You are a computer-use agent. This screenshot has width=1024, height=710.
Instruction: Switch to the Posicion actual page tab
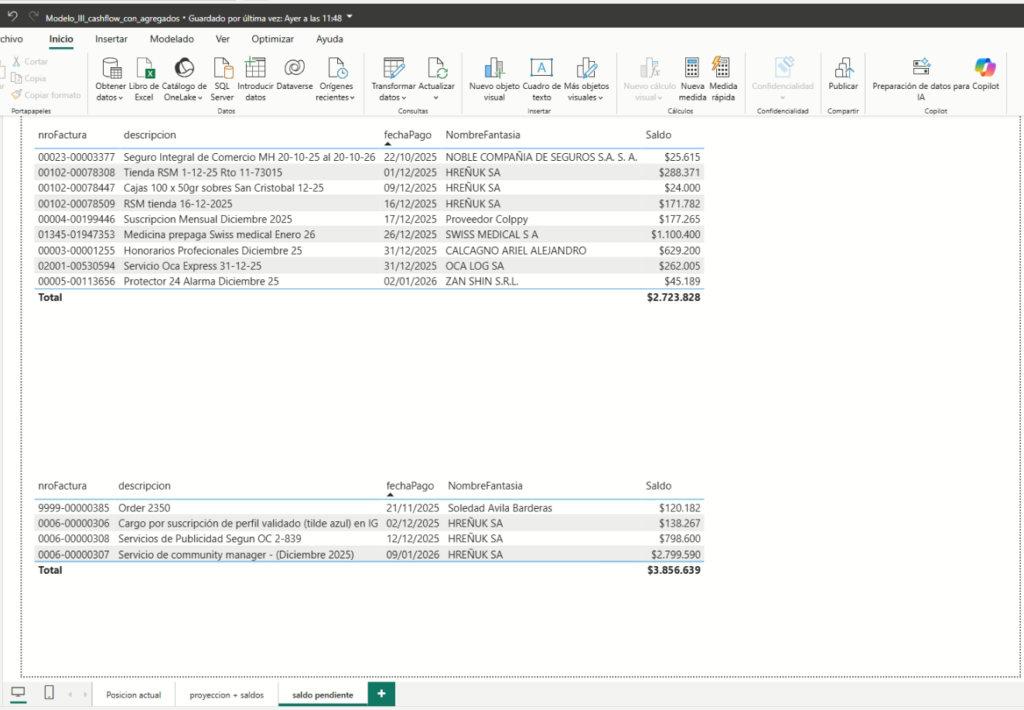click(133, 695)
